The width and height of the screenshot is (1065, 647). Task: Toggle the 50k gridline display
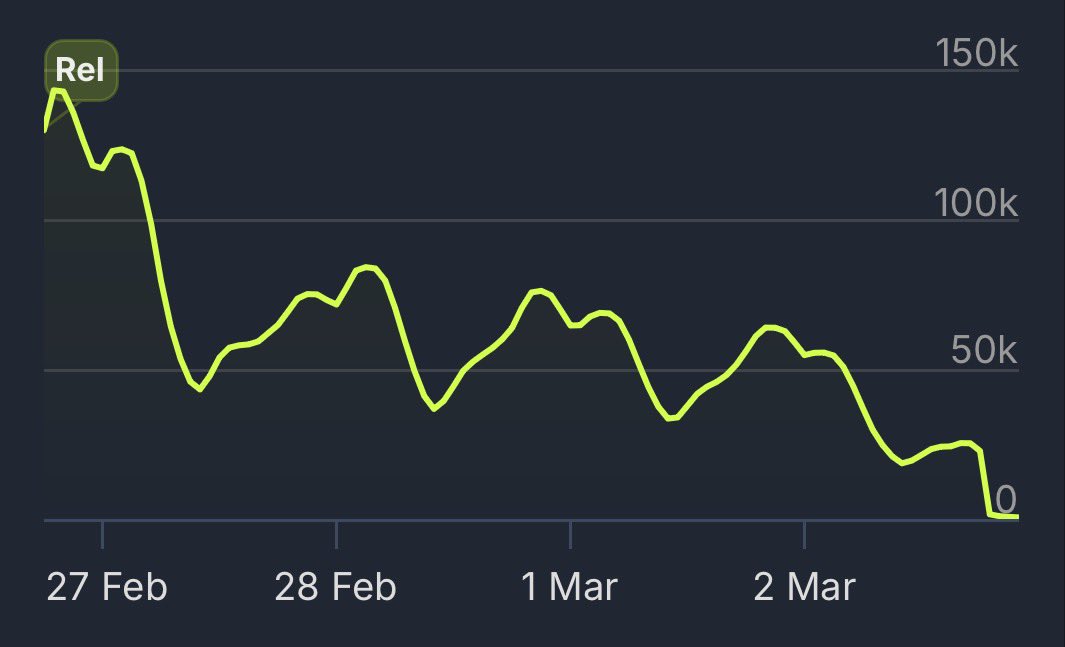click(x=500, y=370)
